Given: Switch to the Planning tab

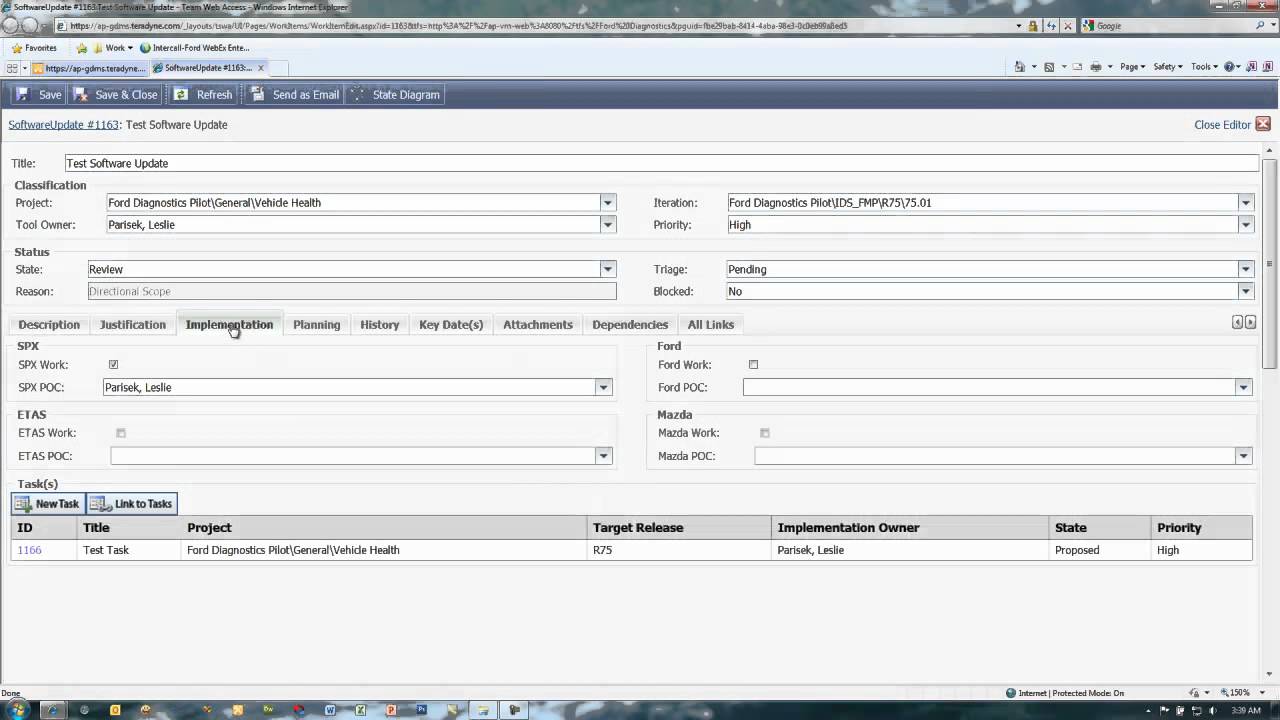Looking at the screenshot, I should coord(316,324).
